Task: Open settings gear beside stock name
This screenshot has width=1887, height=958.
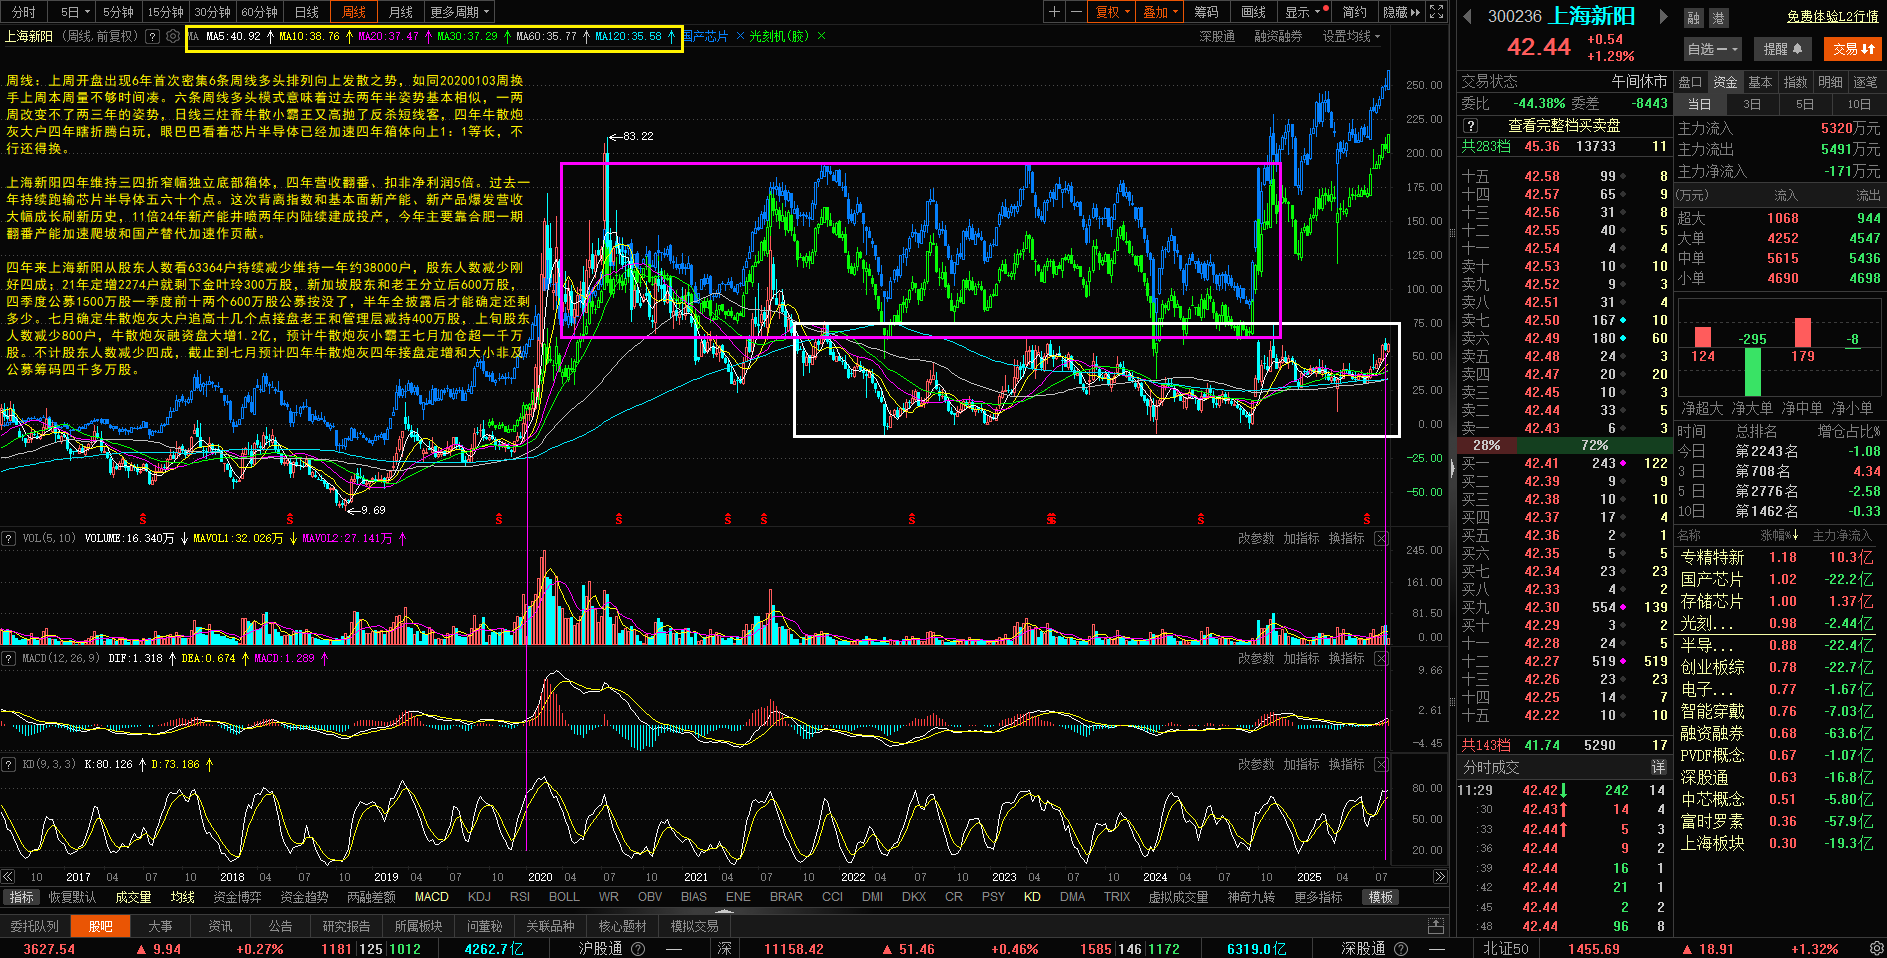Action: click(x=173, y=36)
